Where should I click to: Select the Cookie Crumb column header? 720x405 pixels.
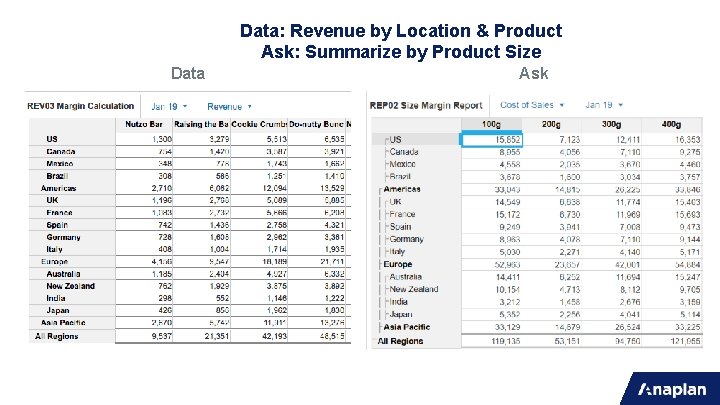click(x=259, y=124)
